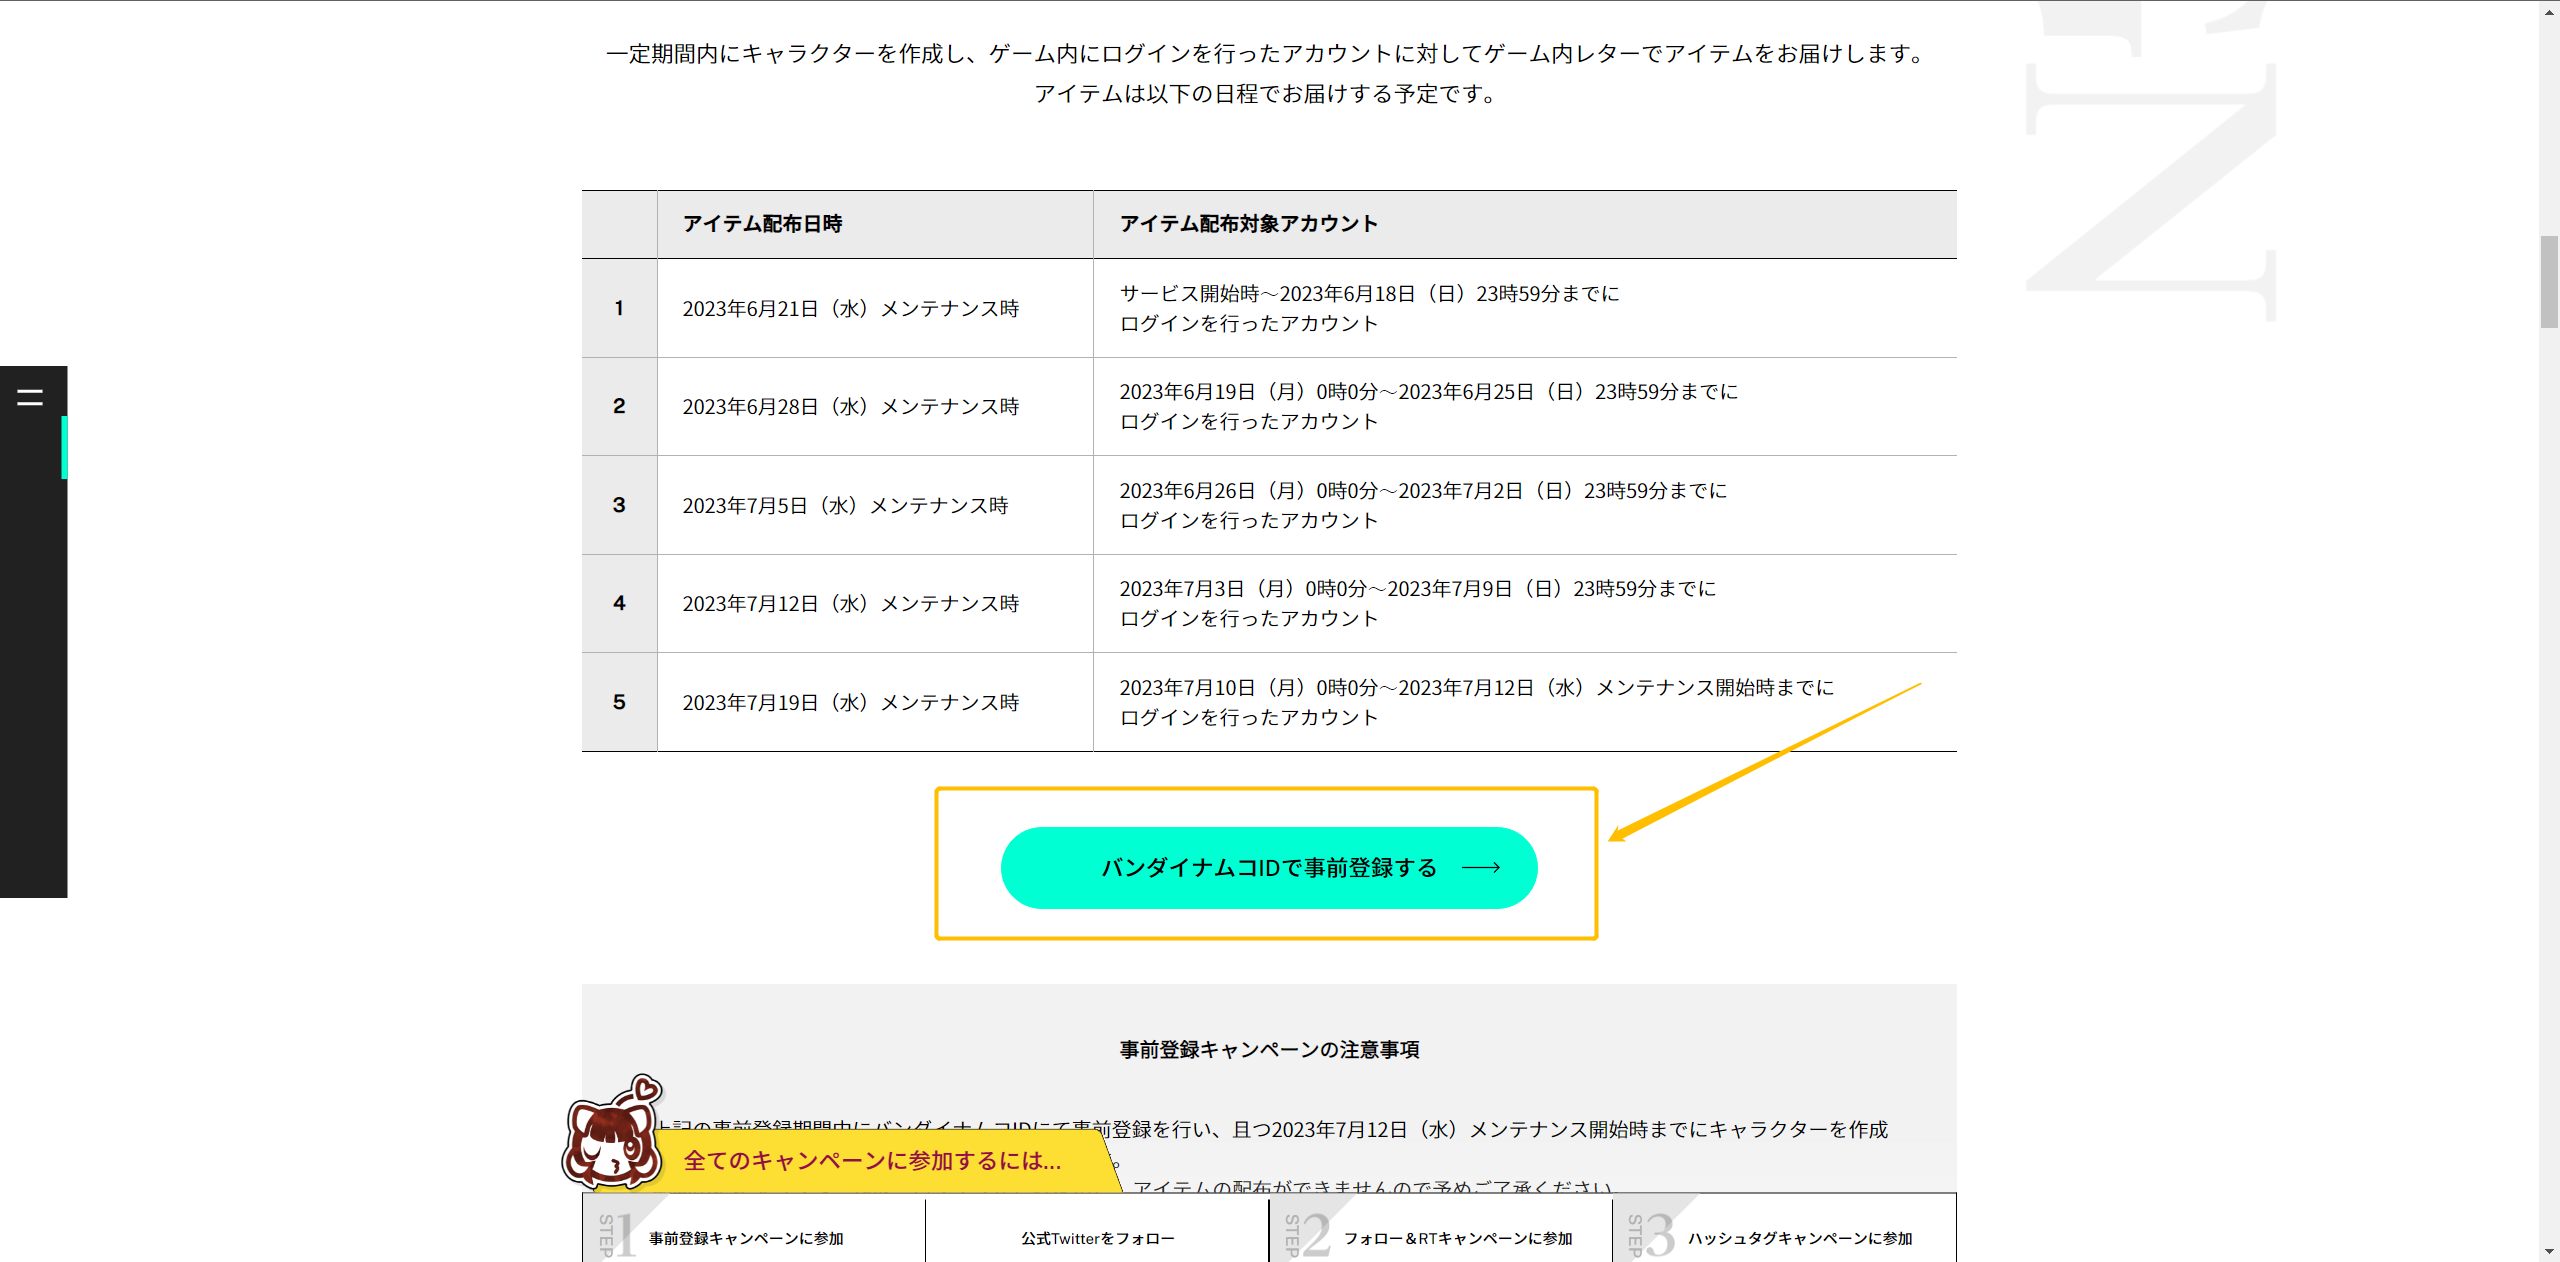Click the アイテム配布対象アカウント column header
This screenshot has height=1262, width=2560.
(x=1248, y=224)
